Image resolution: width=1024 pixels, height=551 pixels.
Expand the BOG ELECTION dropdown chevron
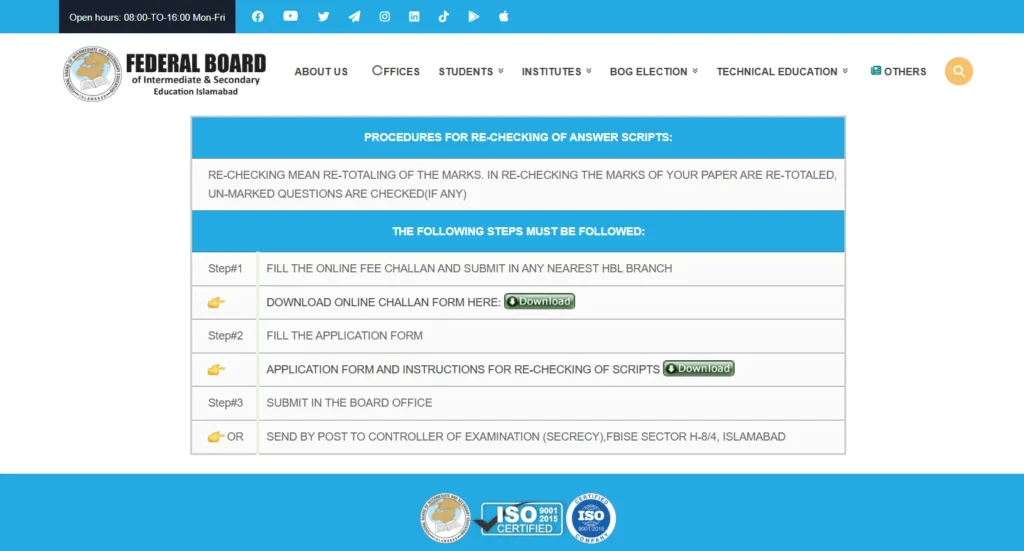tap(695, 71)
